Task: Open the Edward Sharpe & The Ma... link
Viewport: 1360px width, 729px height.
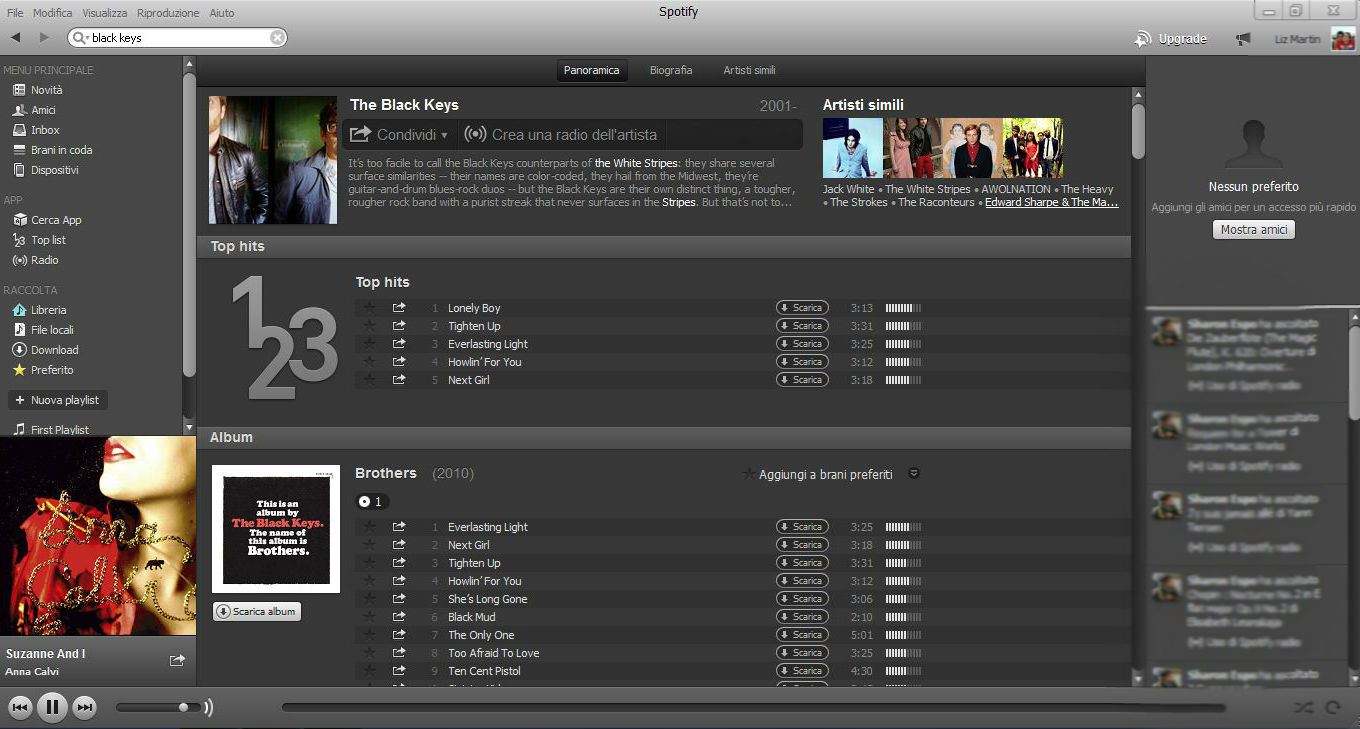Action: pyautogui.click(x=1052, y=202)
